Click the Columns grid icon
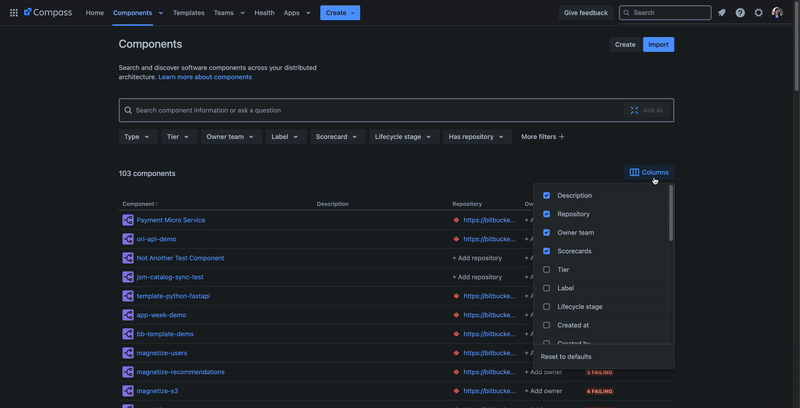Screen dimensions: 800x408 634,172
